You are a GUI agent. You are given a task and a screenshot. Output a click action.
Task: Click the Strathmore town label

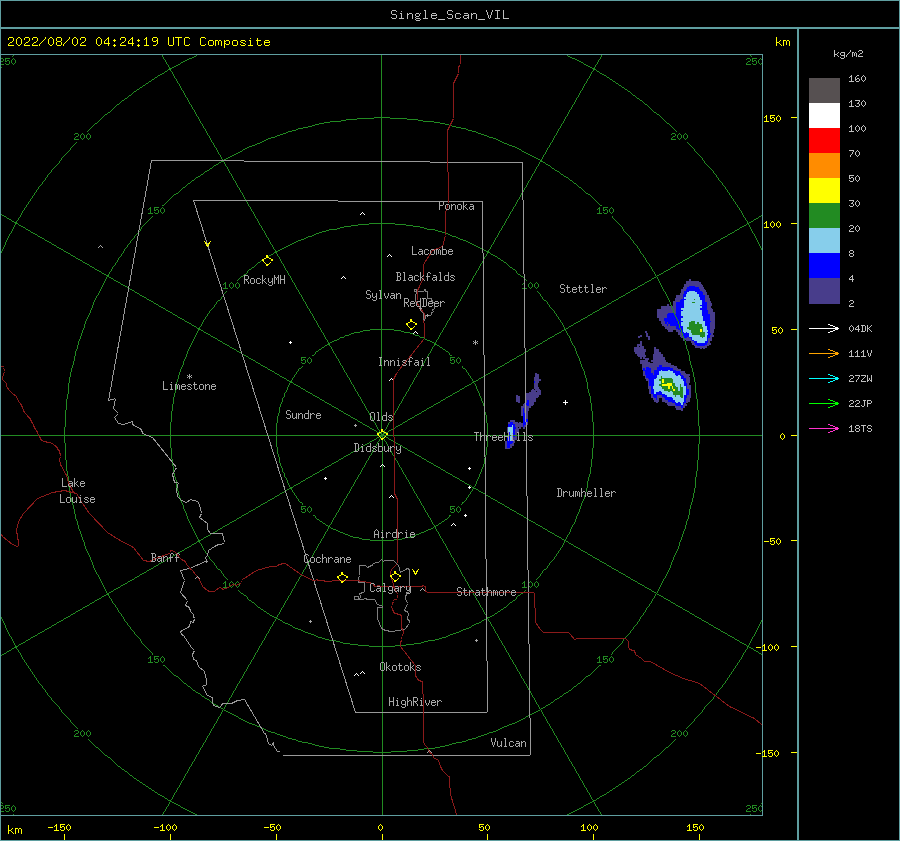point(486,592)
